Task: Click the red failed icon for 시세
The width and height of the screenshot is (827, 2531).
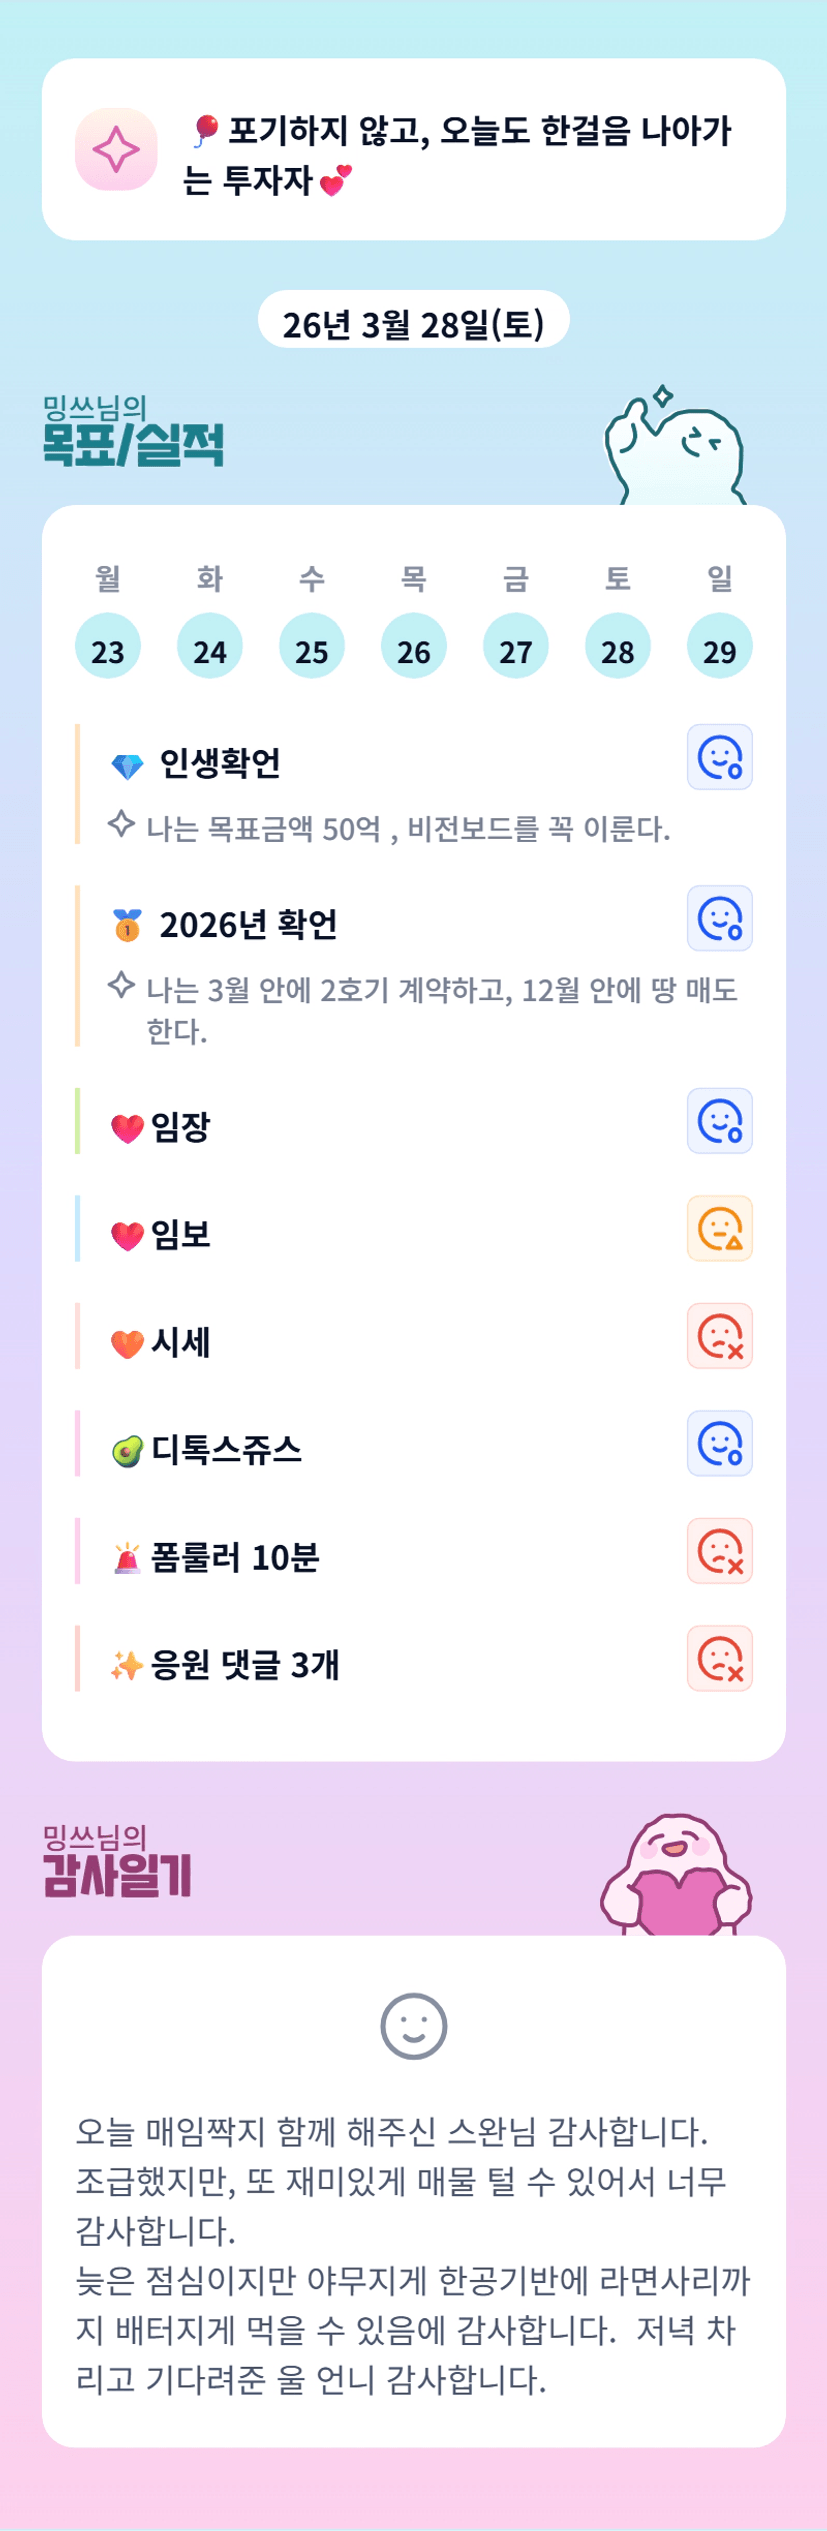Action: tap(719, 1336)
